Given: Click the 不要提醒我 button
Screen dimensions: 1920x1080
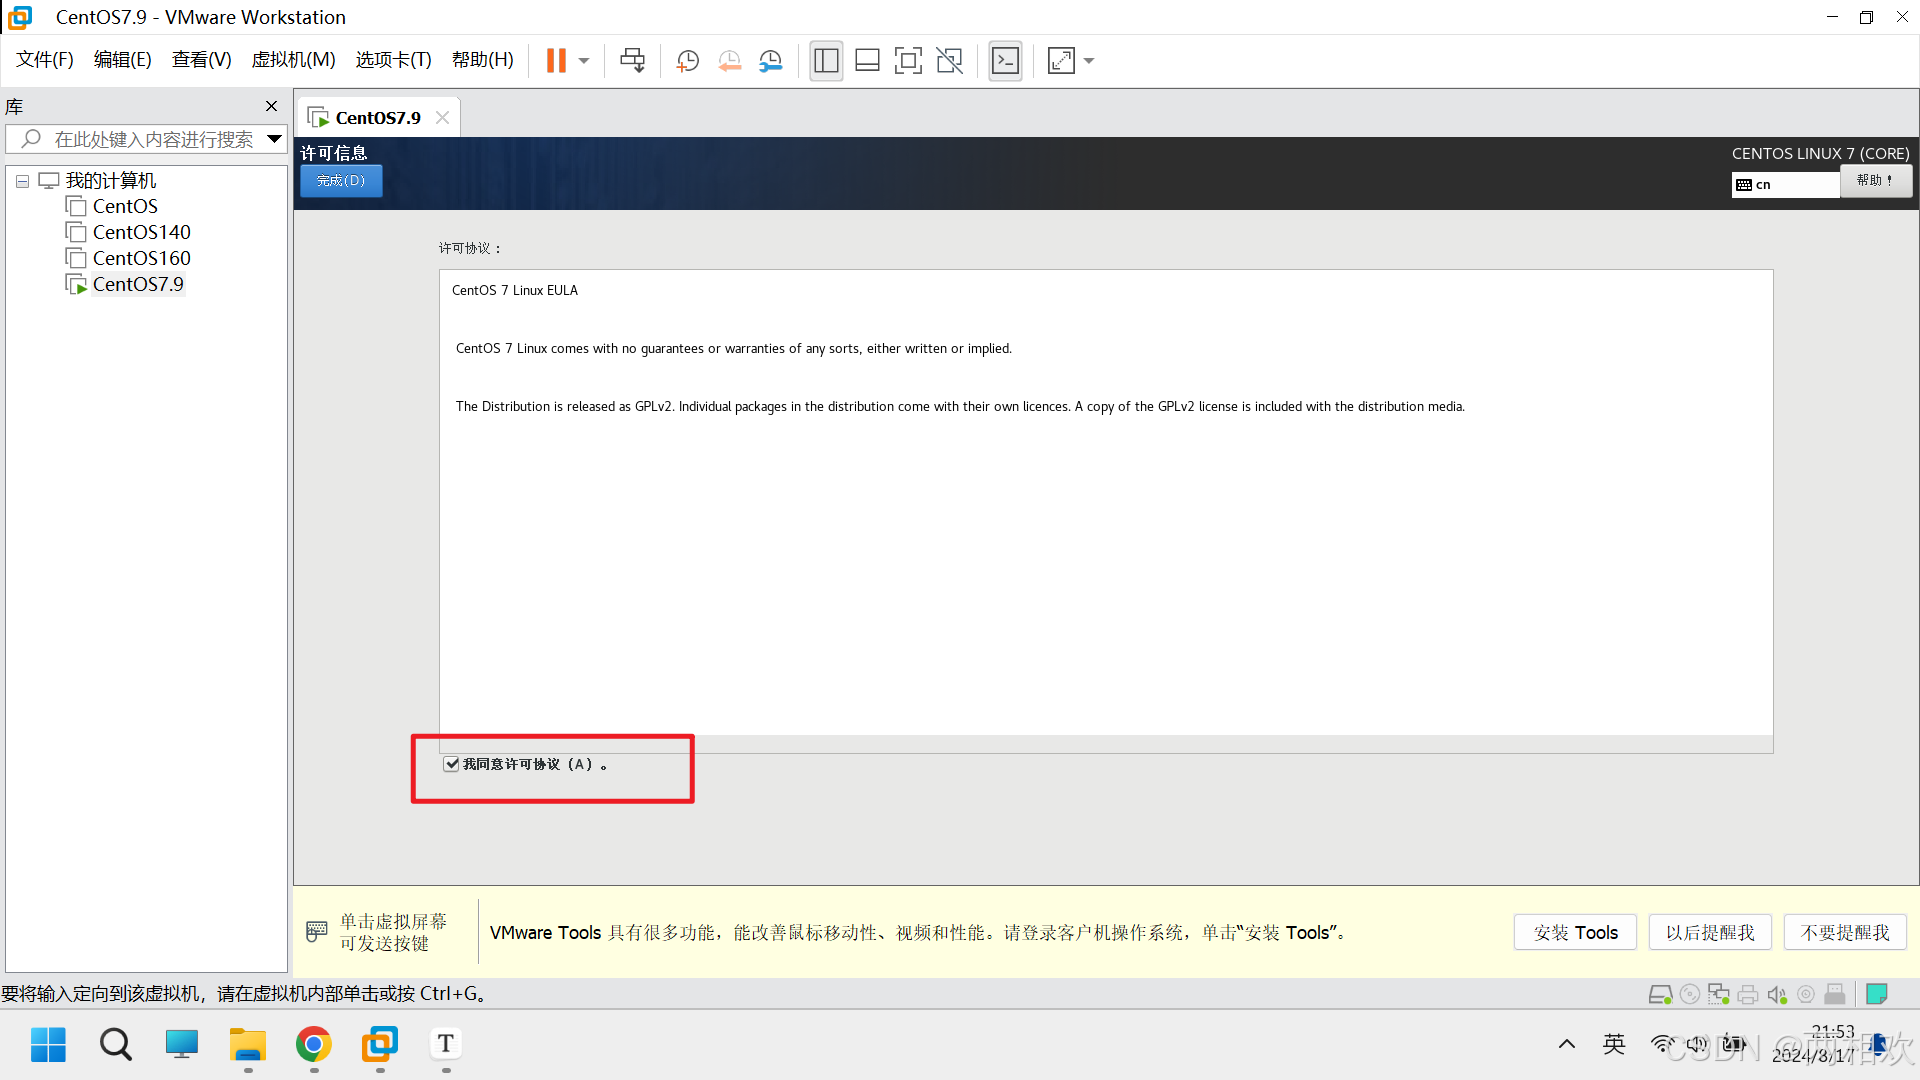Looking at the screenshot, I should pyautogui.click(x=1845, y=932).
